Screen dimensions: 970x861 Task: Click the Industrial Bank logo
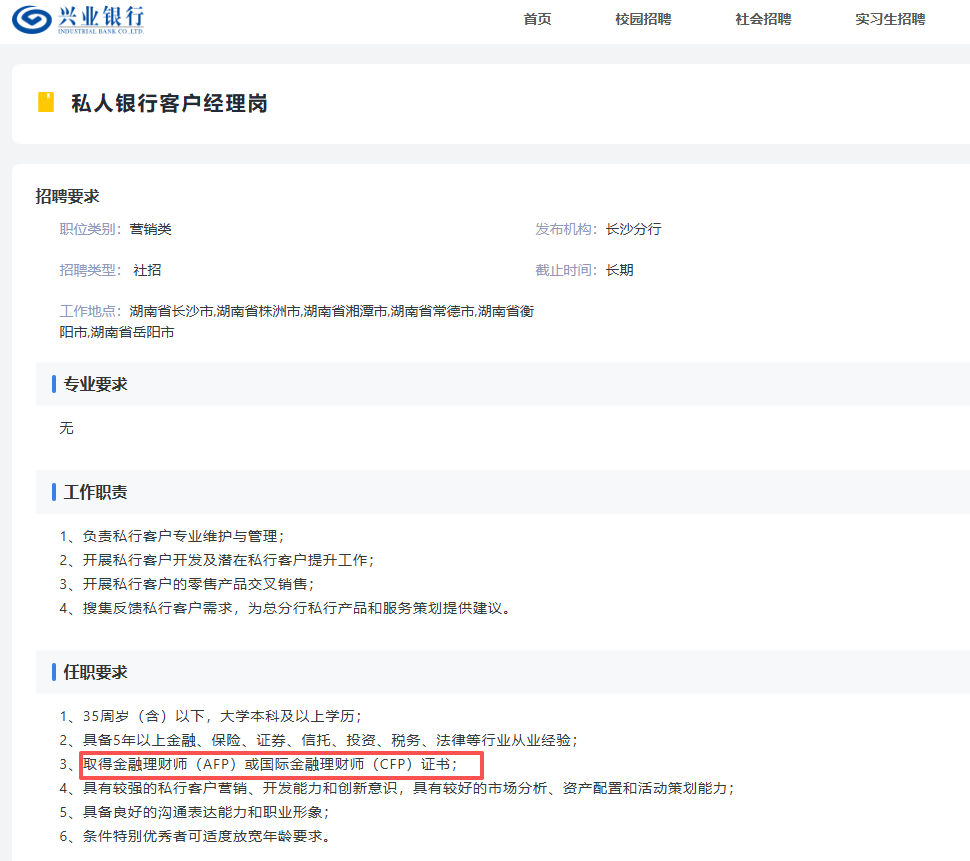(x=78, y=19)
